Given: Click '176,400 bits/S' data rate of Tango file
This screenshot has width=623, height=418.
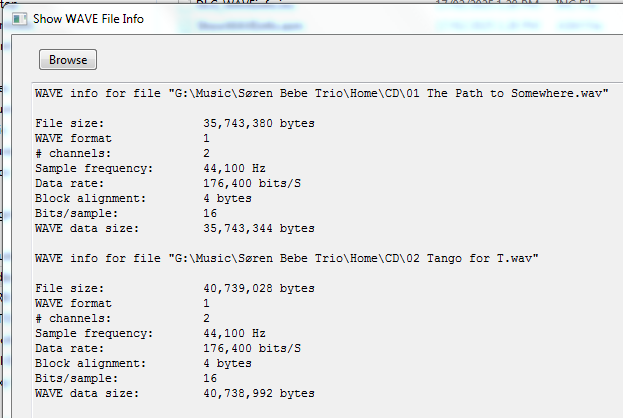Looking at the screenshot, I should click(252, 348).
